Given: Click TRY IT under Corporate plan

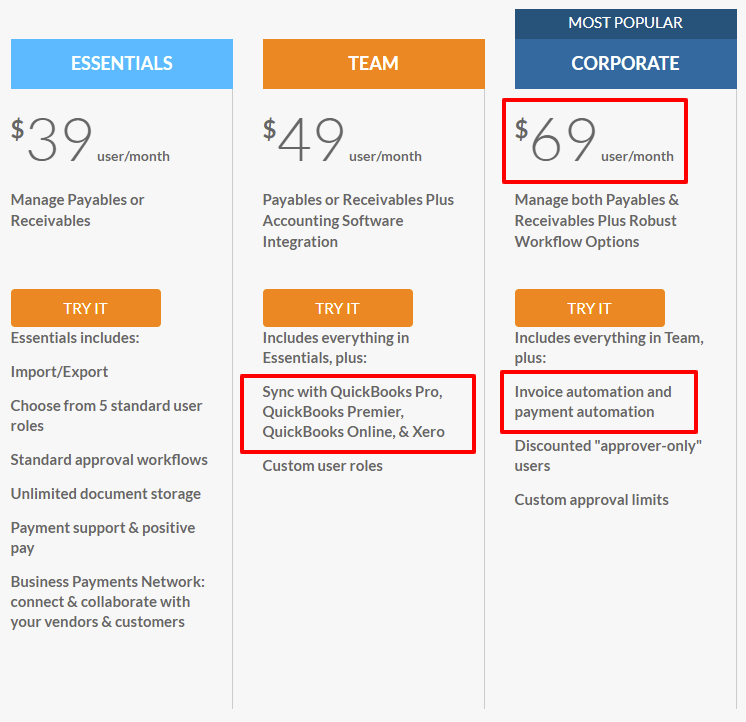Looking at the screenshot, I should (x=589, y=308).
